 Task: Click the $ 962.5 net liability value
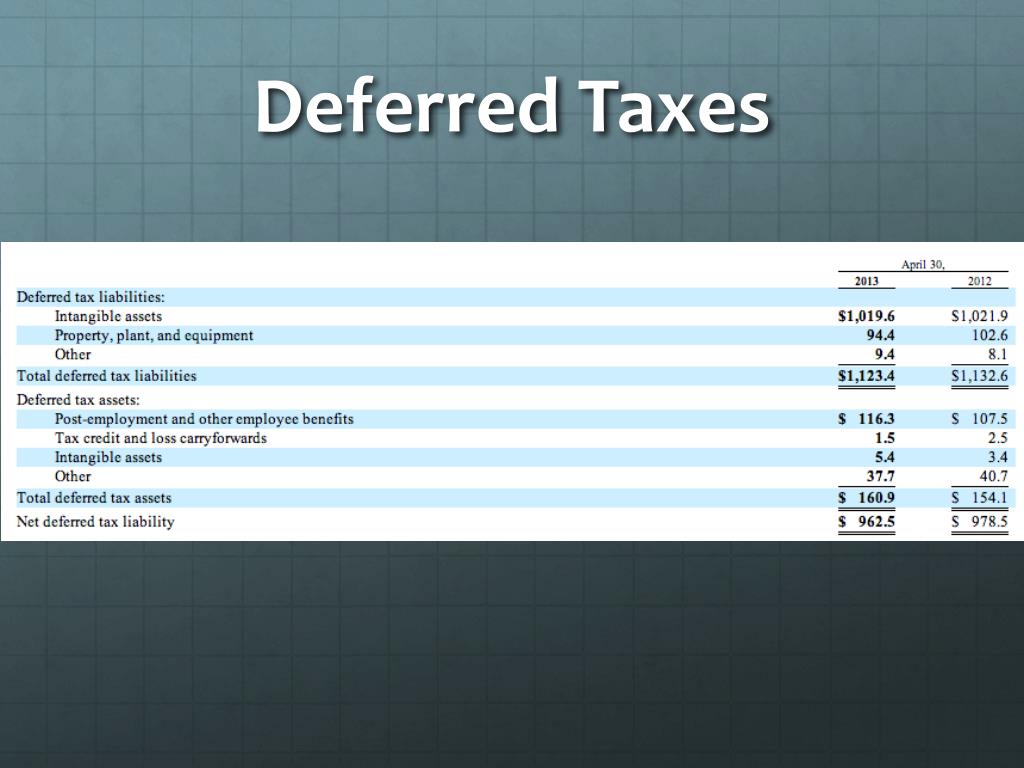[866, 522]
